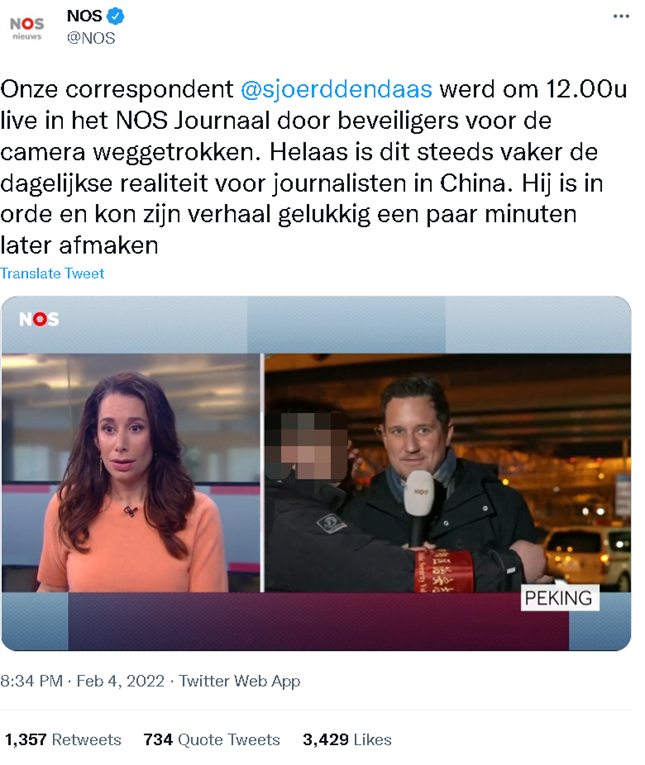Click the news anchor side of the video
This screenshot has width=645, height=765.
131,473
